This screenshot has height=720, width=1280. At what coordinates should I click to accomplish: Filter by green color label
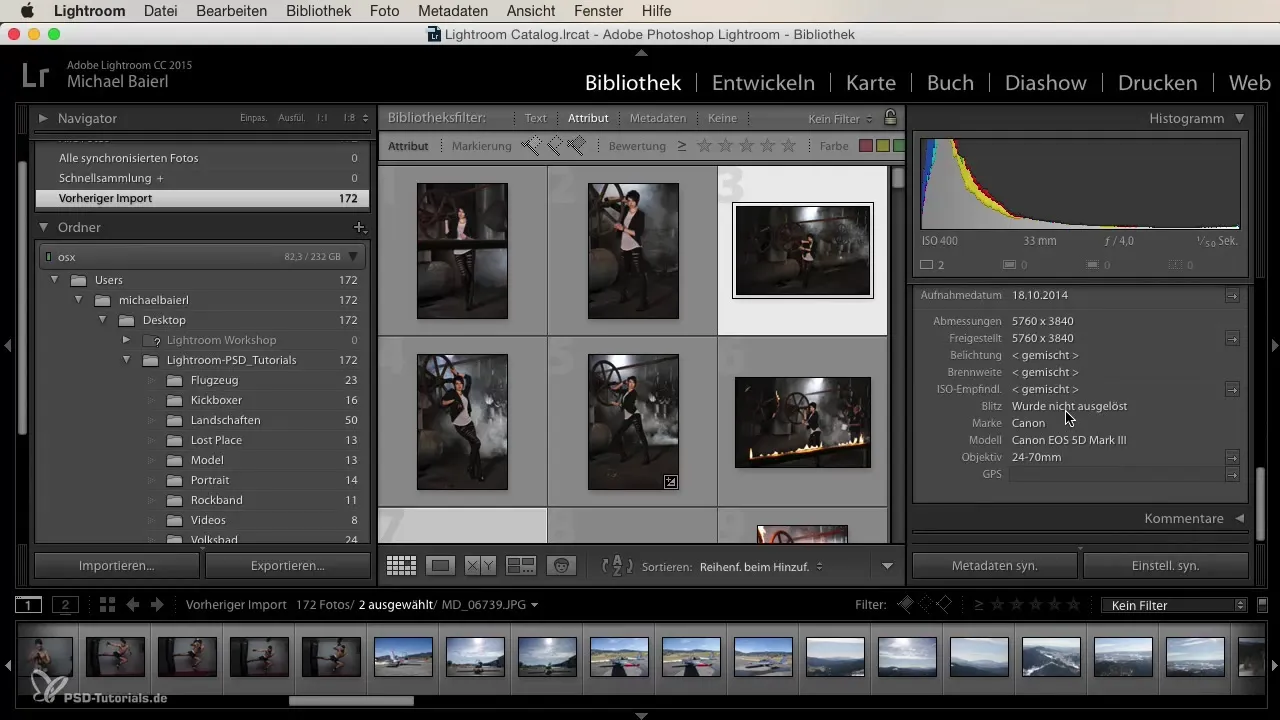coord(898,146)
